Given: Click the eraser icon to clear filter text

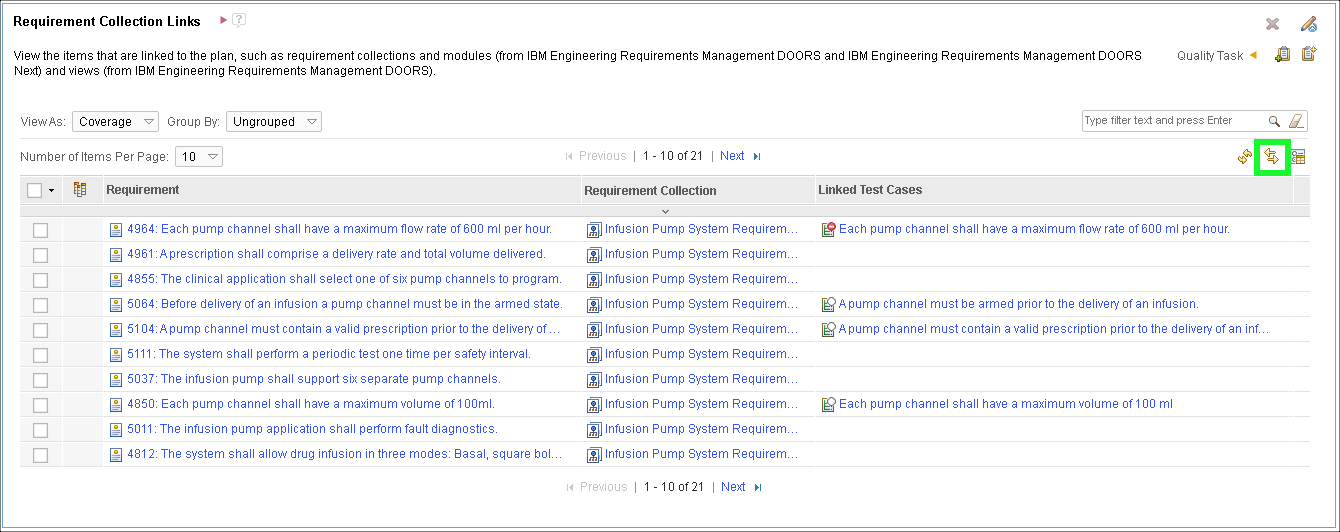Looking at the screenshot, I should pos(1296,121).
